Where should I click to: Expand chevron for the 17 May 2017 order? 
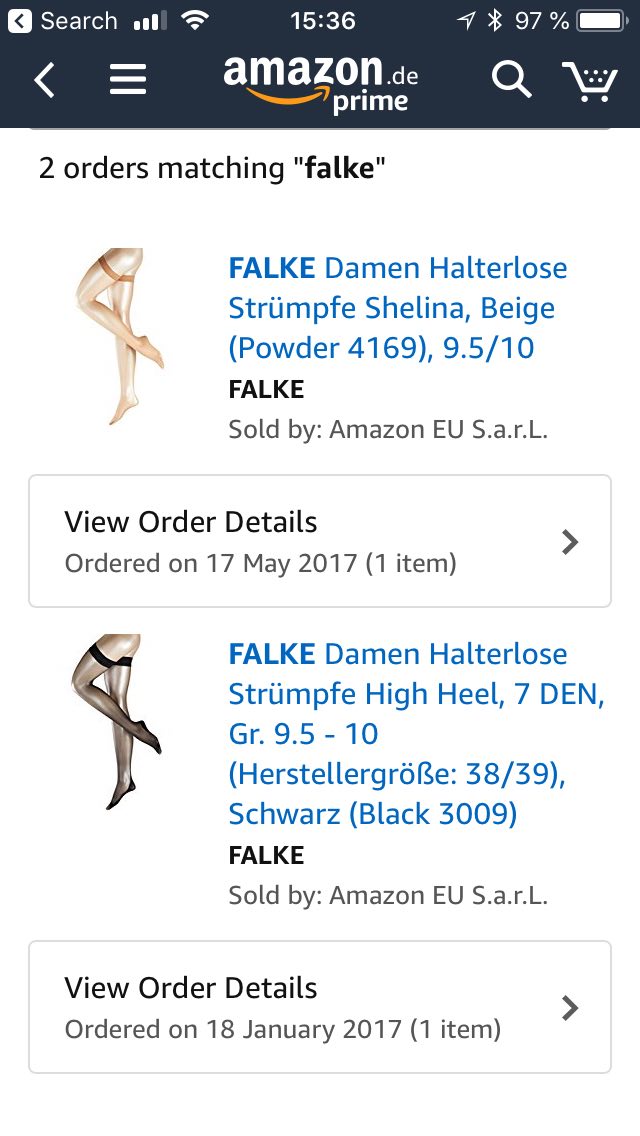click(570, 542)
